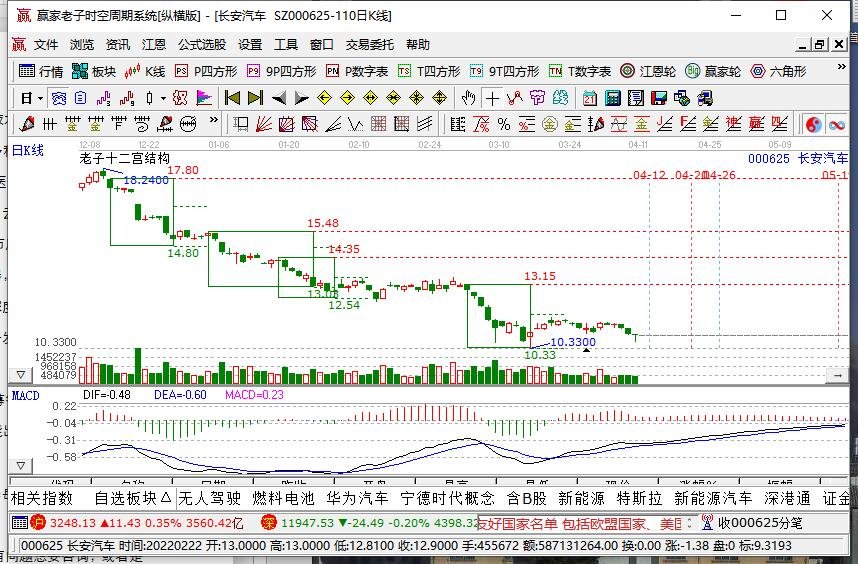Screen dimensions: 858x564
Task: Step forward with black right arrow
Action: point(302,98)
